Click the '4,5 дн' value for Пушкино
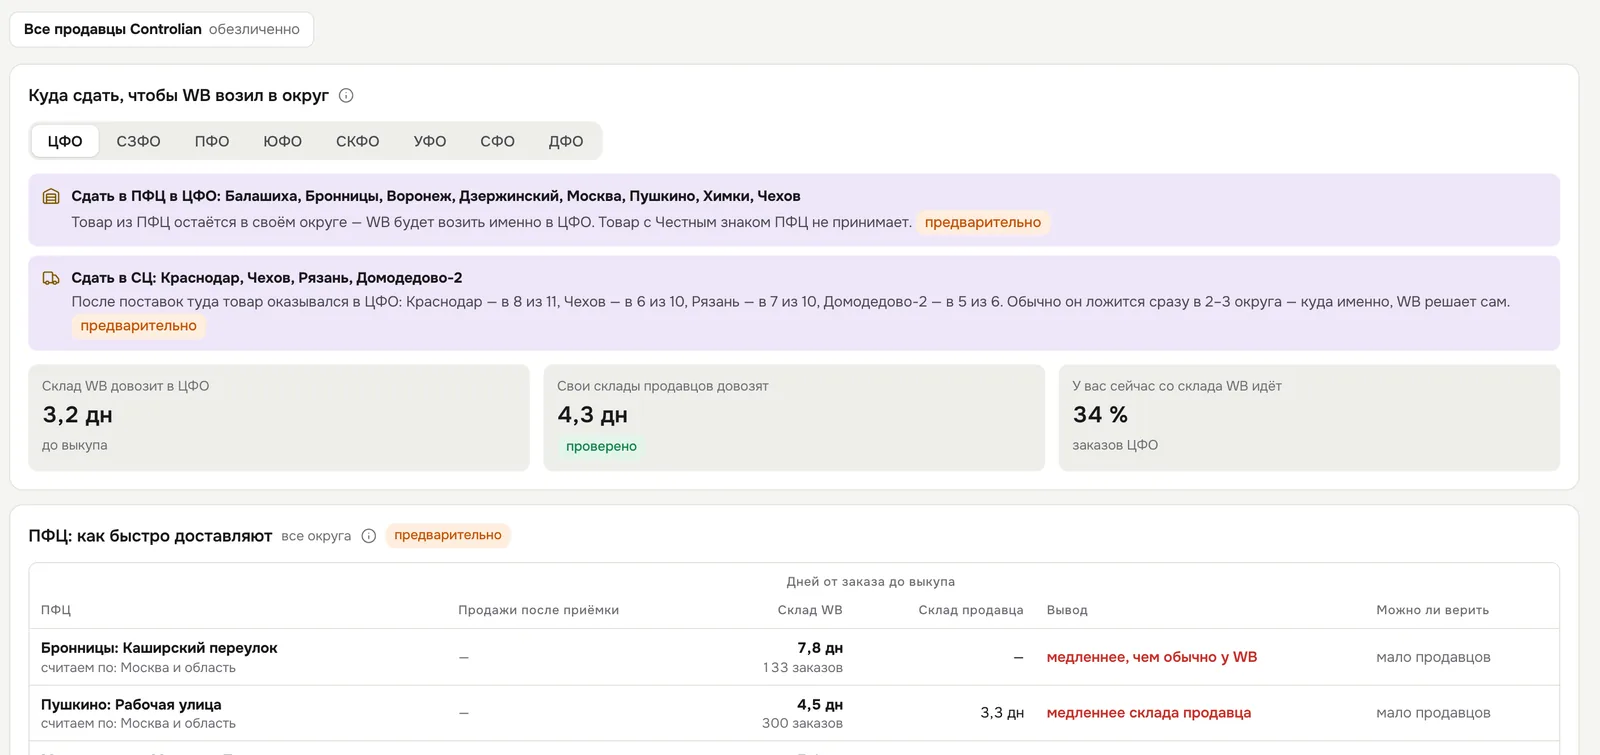 click(820, 705)
